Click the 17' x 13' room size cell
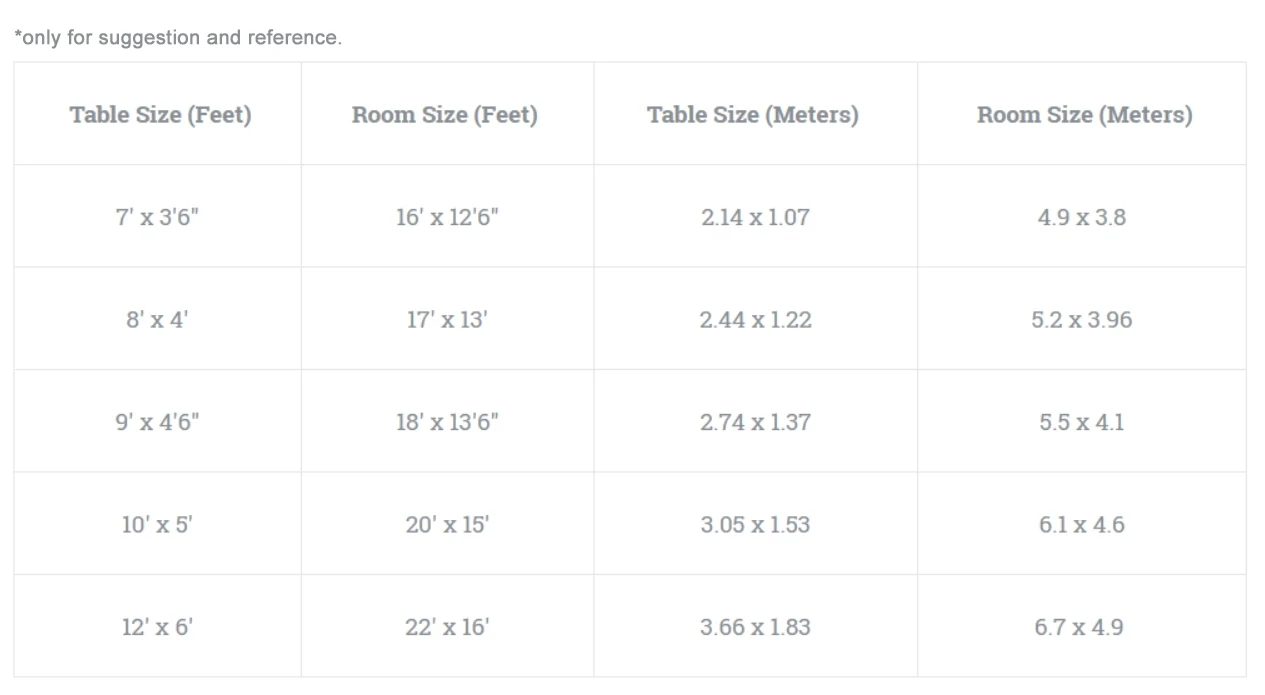Screen dimensions: 1265x695 [x=447, y=320]
